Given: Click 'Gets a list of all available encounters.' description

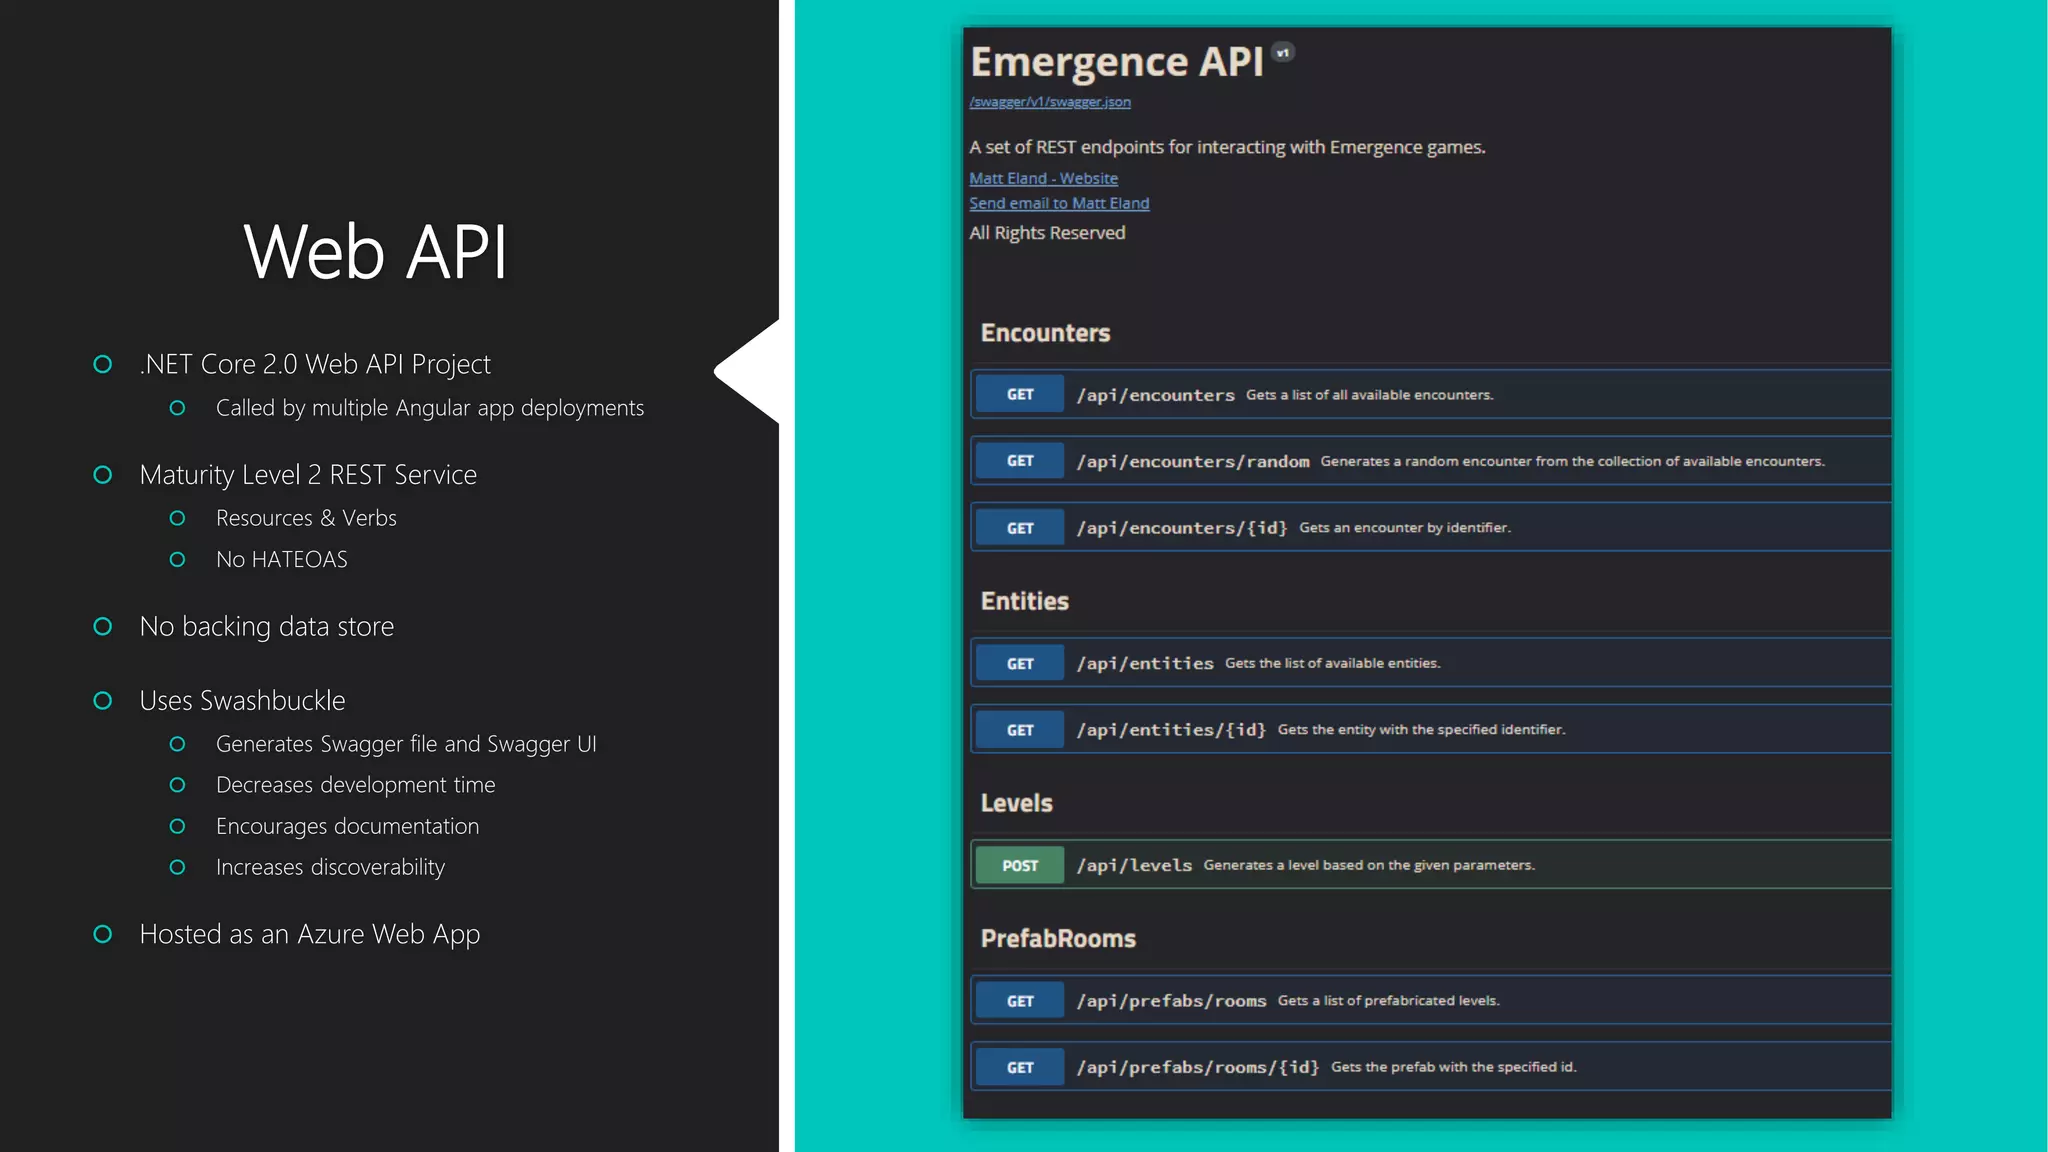Looking at the screenshot, I should pos(1369,395).
